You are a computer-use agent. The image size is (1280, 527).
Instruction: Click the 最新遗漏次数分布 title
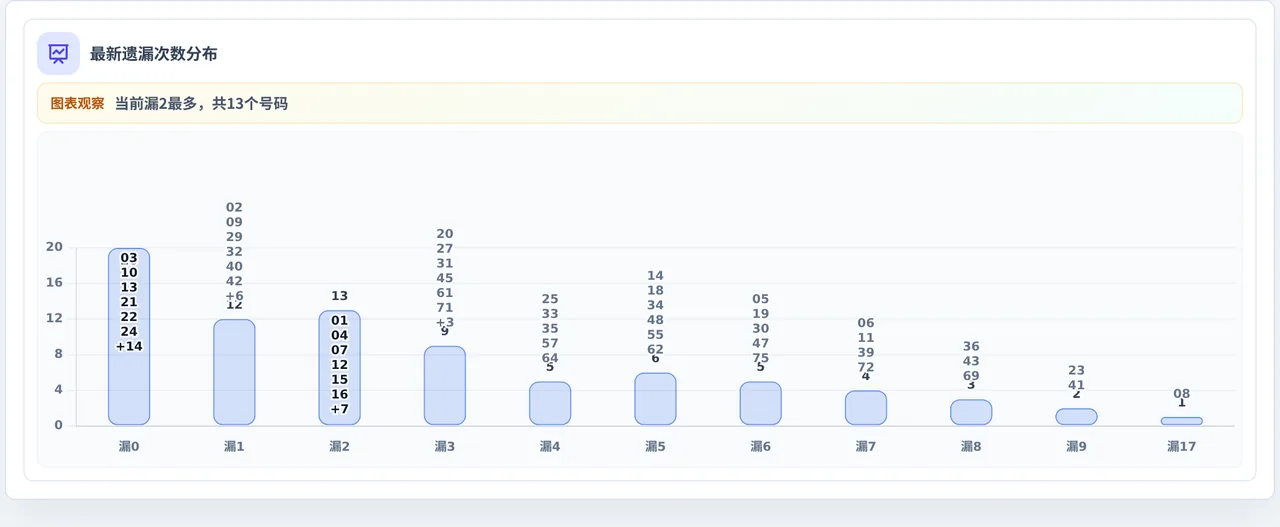(x=154, y=54)
